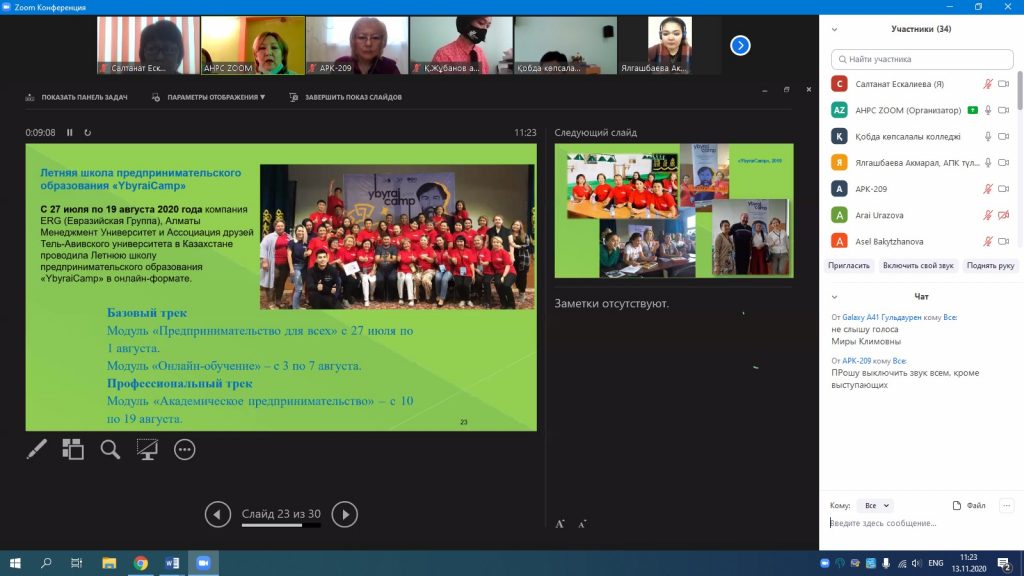This screenshot has height=576, width=1024.
Task: Collapse the Participants (Участники) panel chevron
Action: (x=835, y=29)
